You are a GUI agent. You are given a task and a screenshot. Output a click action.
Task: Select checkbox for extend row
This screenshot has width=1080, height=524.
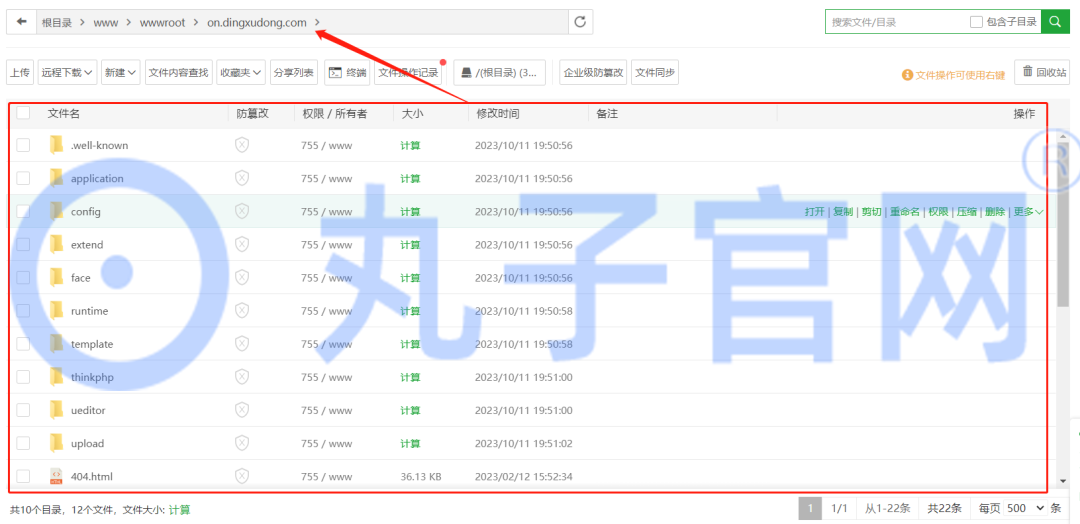click(23, 244)
